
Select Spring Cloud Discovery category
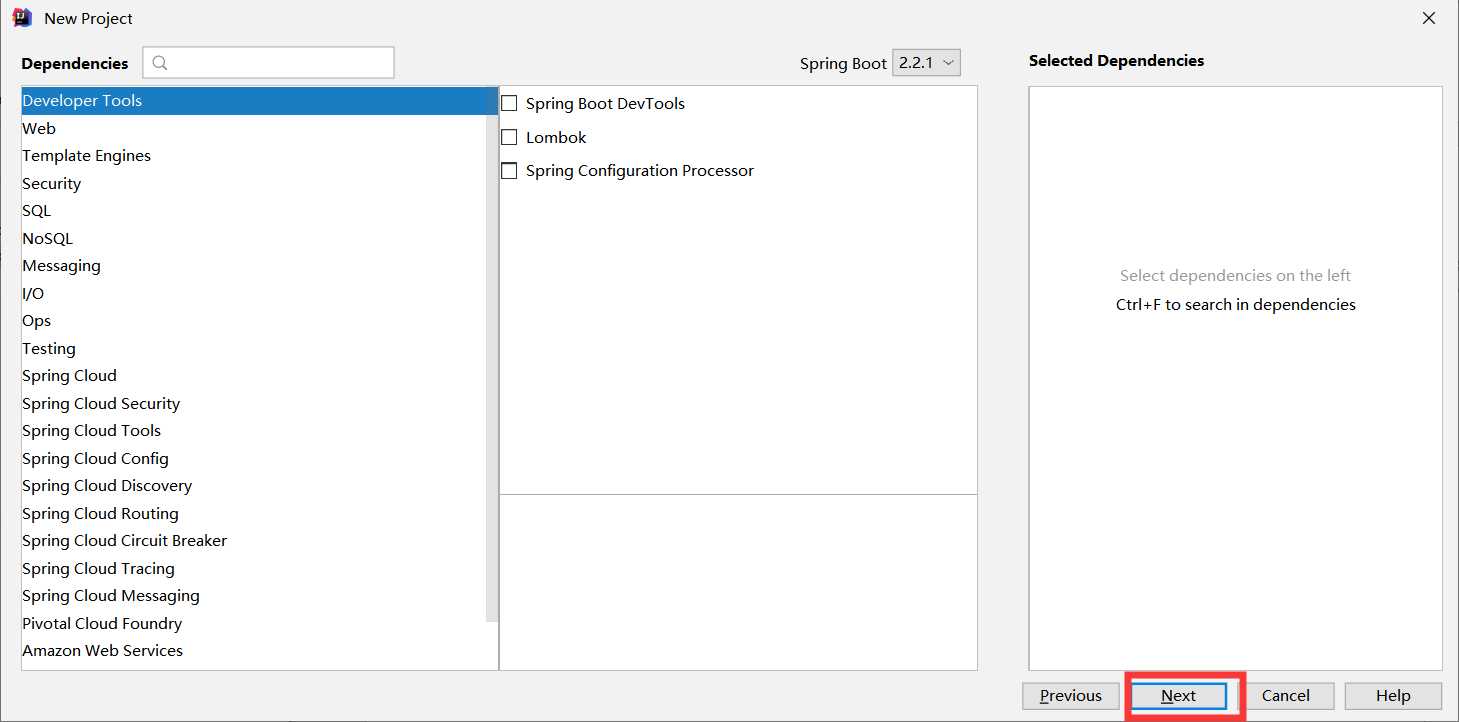point(254,486)
